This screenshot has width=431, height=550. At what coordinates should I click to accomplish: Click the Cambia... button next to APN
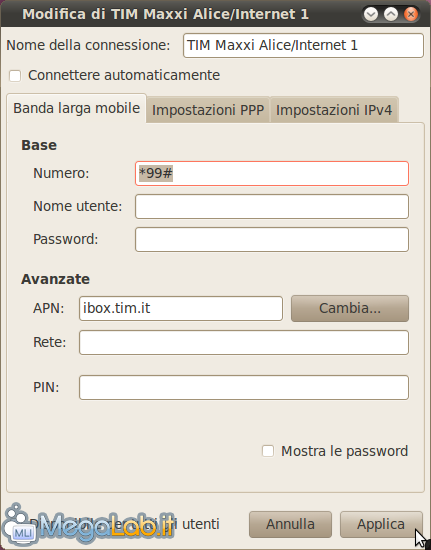[x=350, y=308]
